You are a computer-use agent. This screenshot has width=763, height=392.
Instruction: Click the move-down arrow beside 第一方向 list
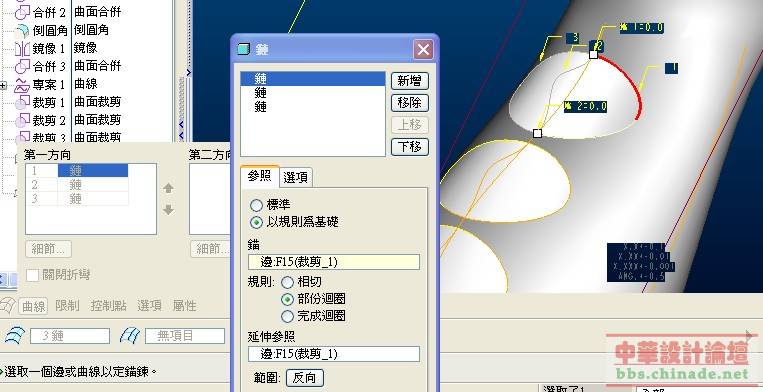coord(168,210)
